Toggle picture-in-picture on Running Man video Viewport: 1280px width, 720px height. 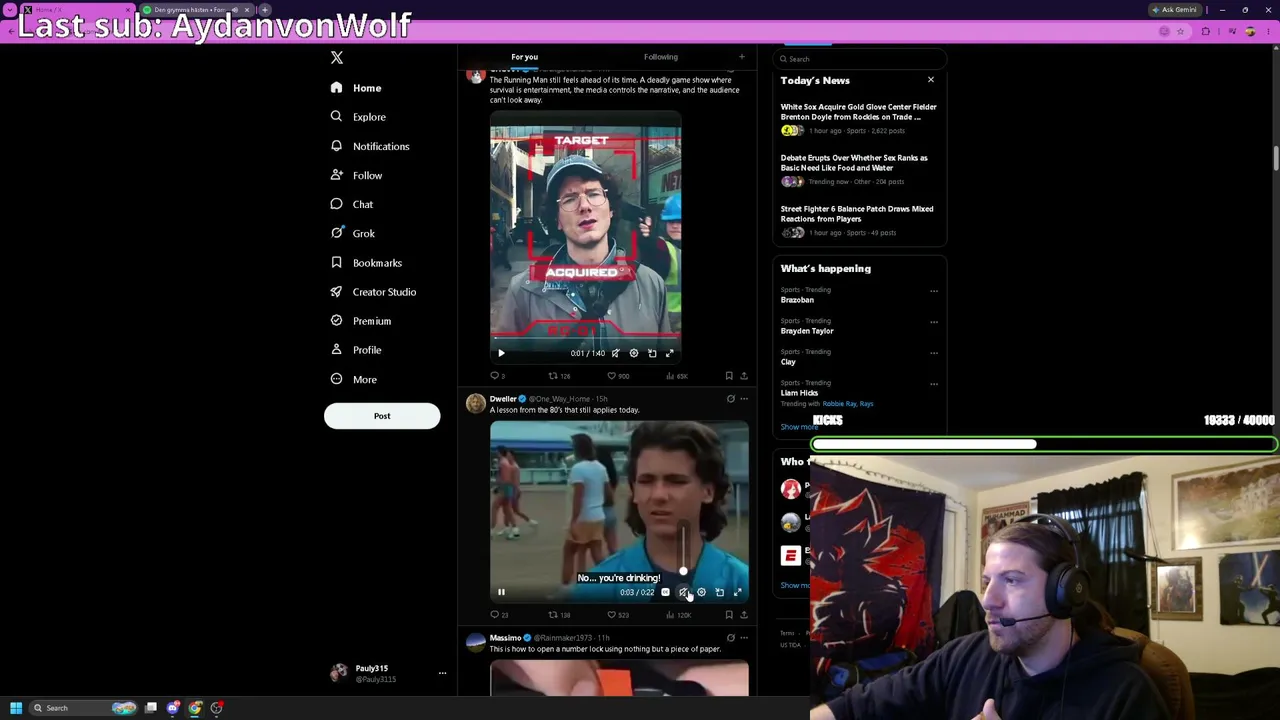click(652, 353)
